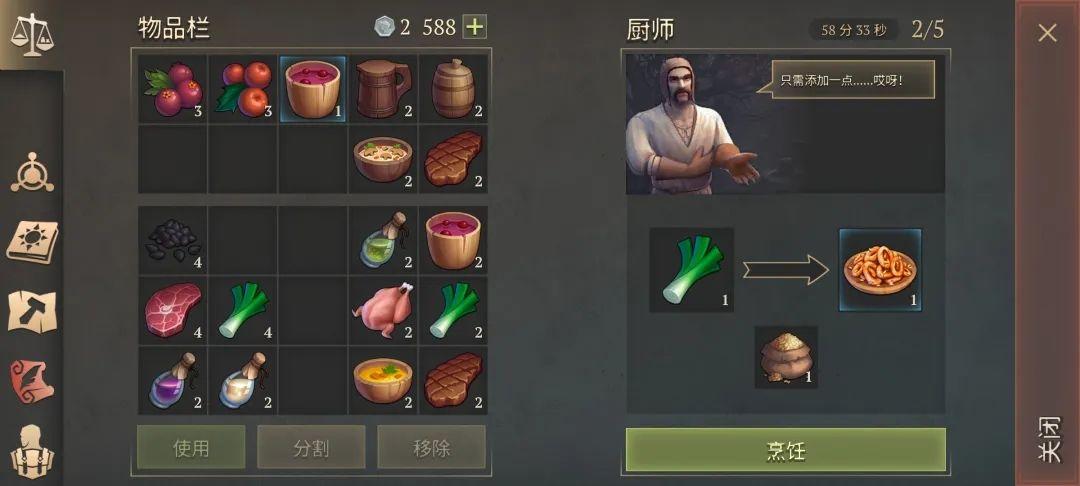The width and height of the screenshot is (1080, 486).
Task: Open the red quill scroll icon
Action: tap(32, 381)
